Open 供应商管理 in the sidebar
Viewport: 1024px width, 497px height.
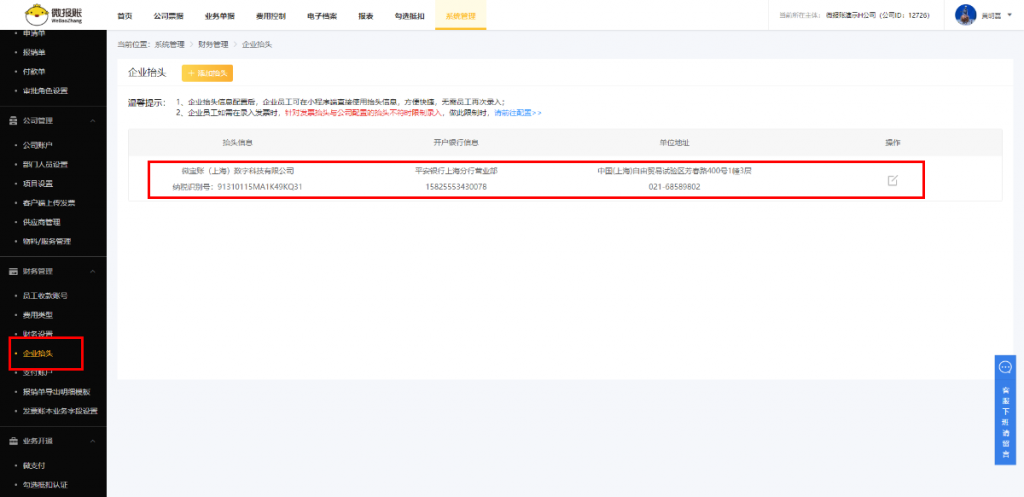41,222
